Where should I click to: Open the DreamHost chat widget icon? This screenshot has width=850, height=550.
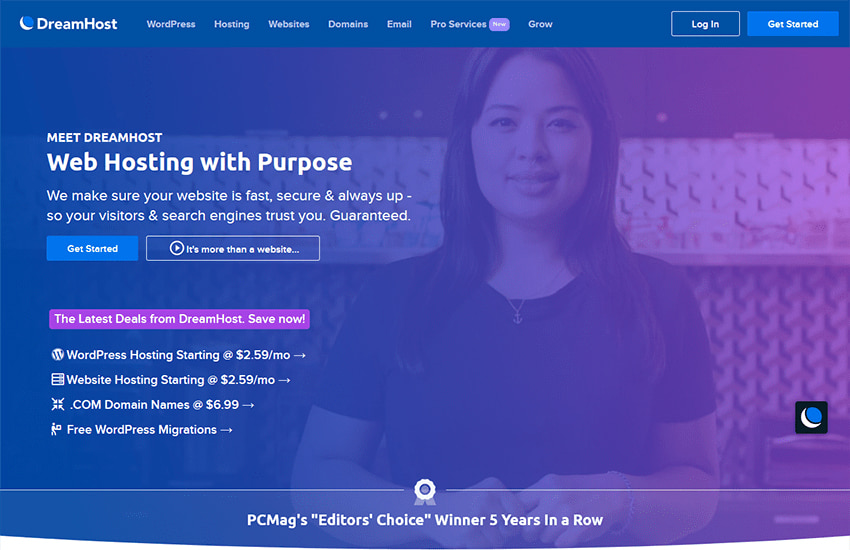[811, 417]
